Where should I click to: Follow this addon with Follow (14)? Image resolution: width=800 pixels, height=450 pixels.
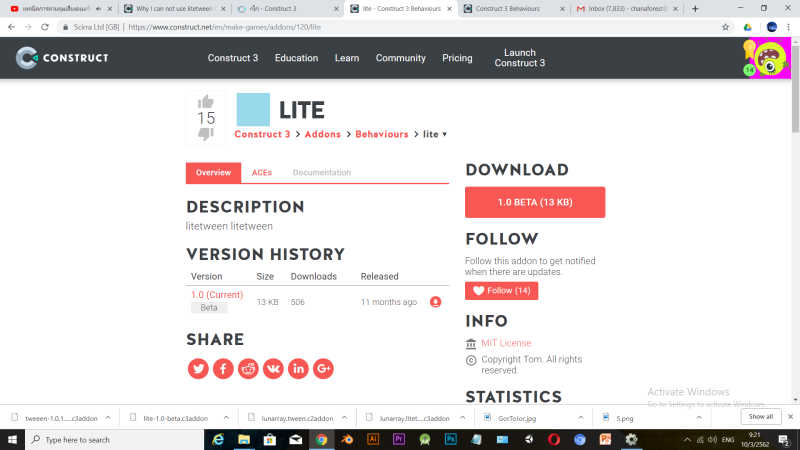(x=502, y=290)
